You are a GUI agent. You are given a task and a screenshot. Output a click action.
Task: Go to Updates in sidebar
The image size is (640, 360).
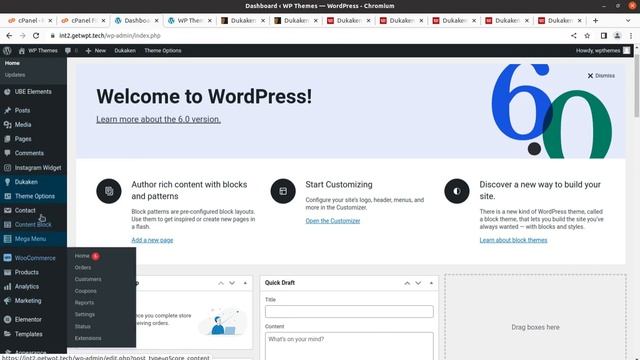pos(15,75)
